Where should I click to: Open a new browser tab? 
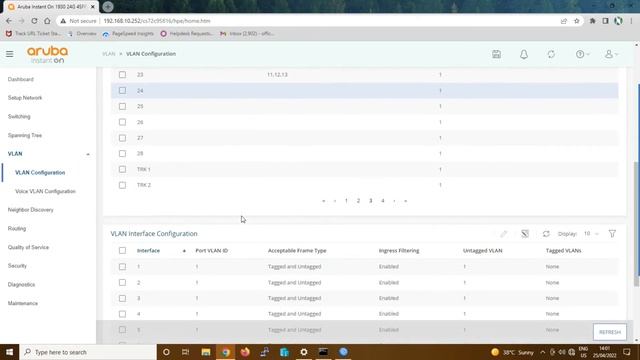(x=108, y=7)
